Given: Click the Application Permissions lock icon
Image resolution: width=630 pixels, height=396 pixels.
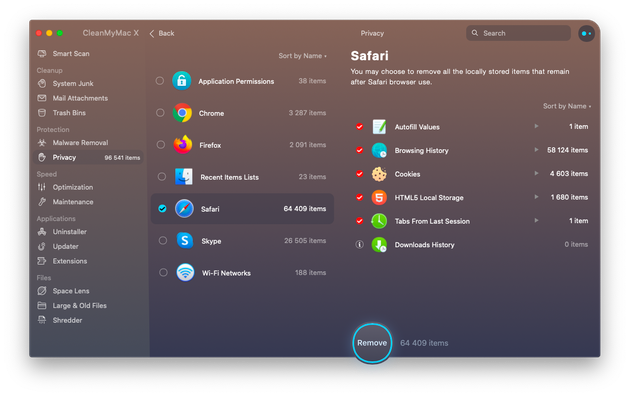Looking at the screenshot, I should point(182,81).
